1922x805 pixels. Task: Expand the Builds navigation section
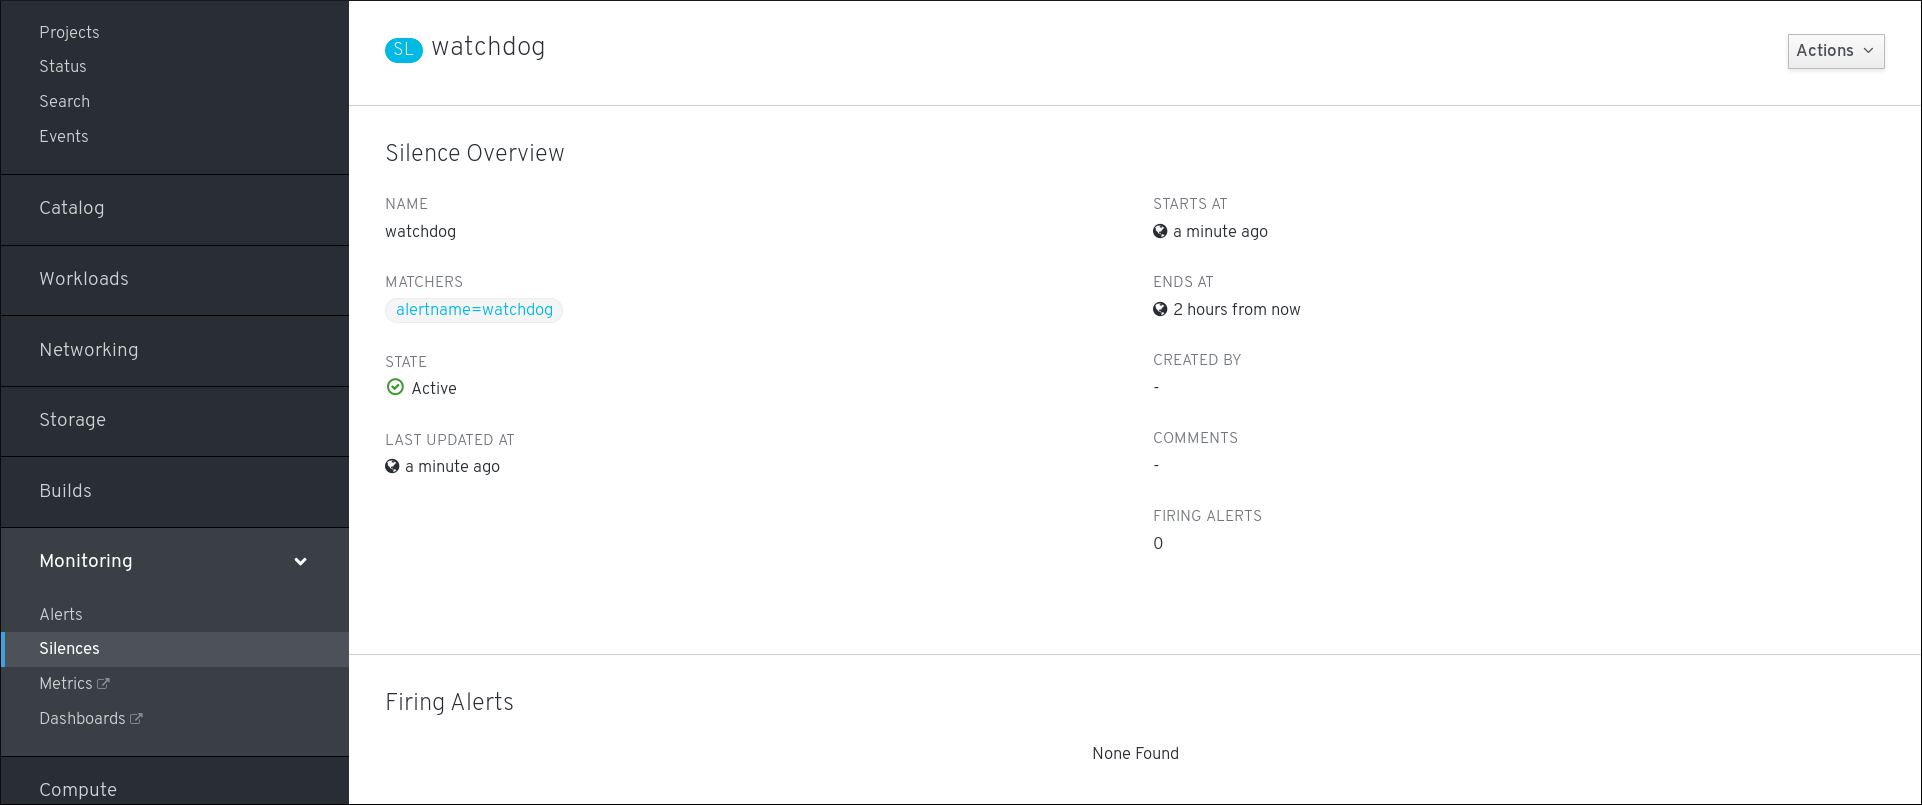65,491
